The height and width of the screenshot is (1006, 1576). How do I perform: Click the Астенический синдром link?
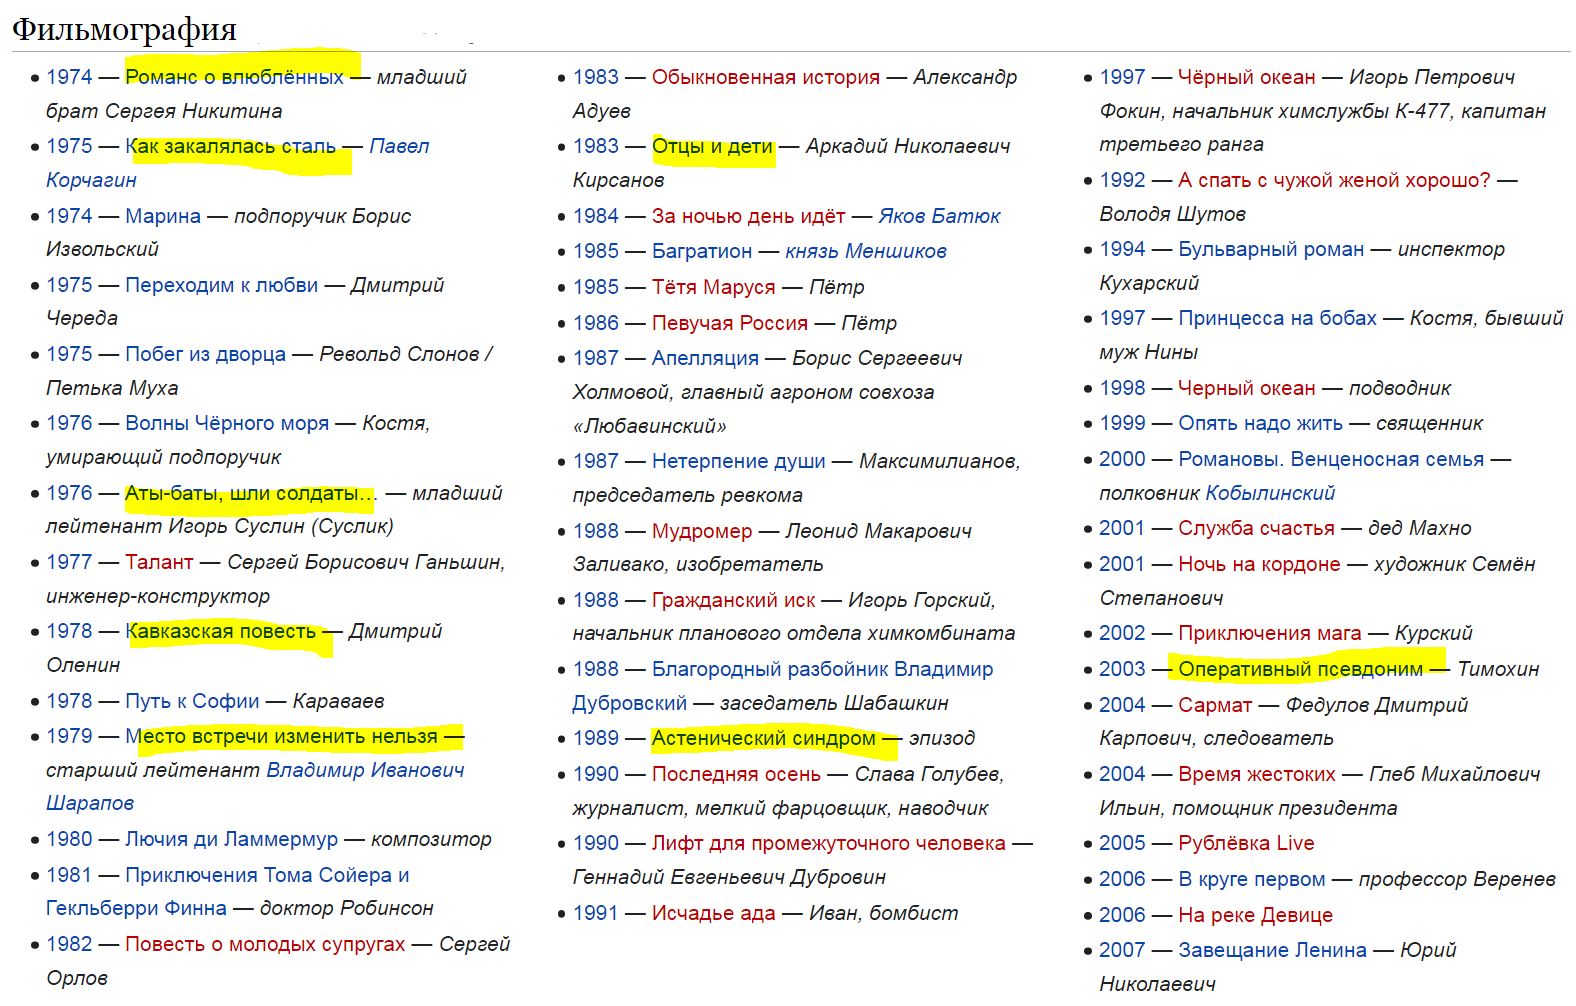coord(764,738)
